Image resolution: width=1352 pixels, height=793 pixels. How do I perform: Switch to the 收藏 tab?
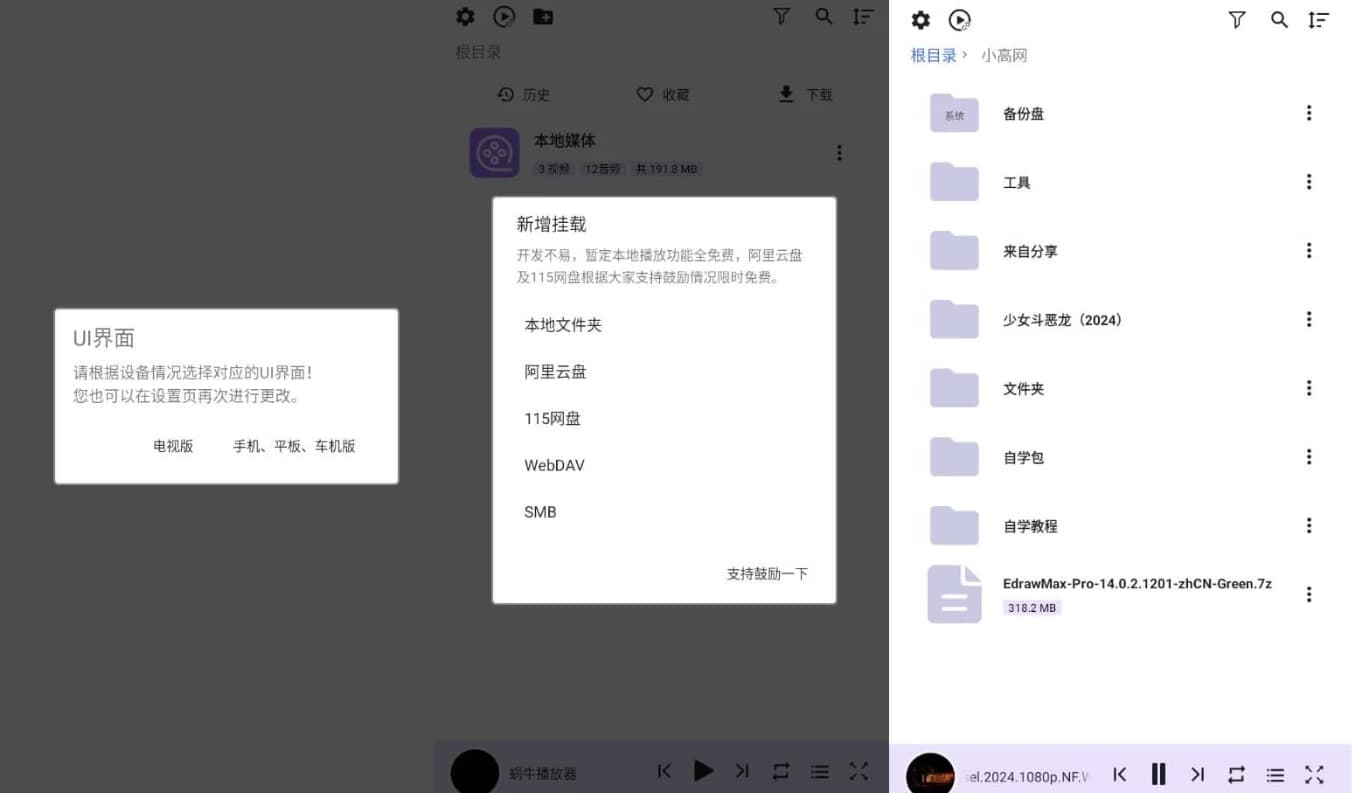pos(662,94)
